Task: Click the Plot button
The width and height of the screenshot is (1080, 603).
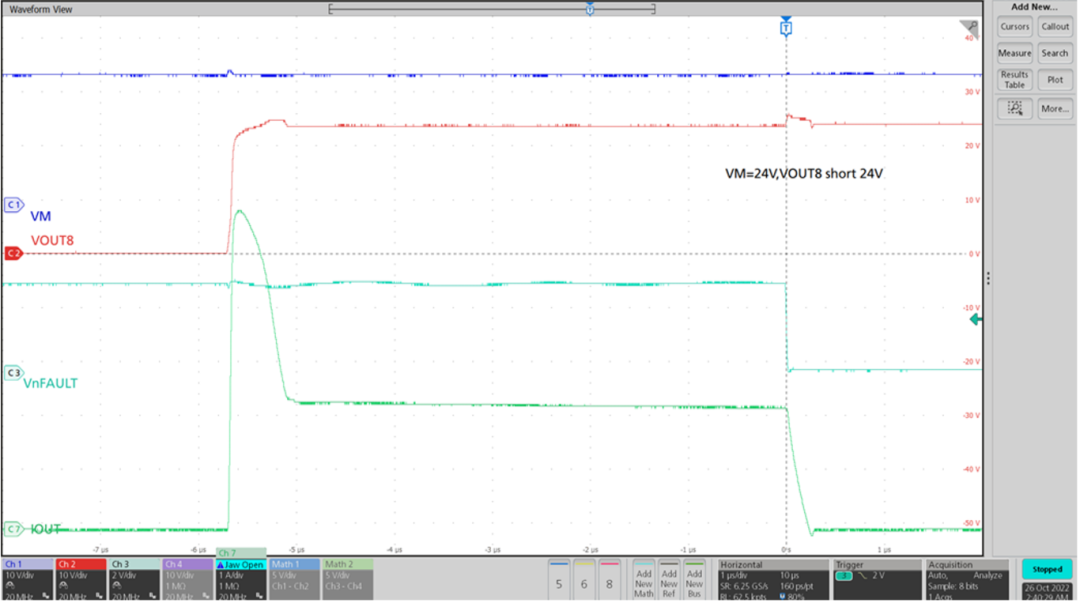Action: [1055, 79]
